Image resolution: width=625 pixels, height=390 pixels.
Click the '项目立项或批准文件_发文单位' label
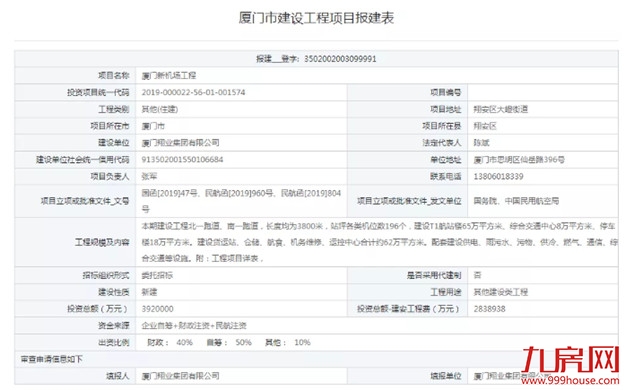pos(409,201)
